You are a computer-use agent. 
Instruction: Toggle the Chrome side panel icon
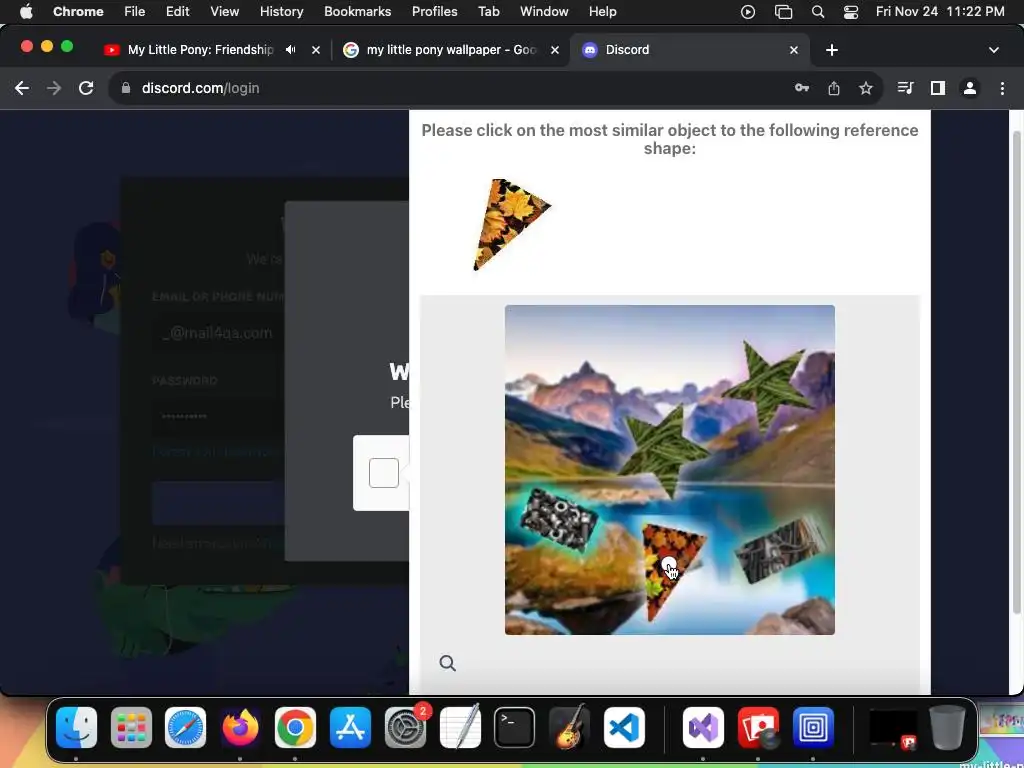(x=938, y=88)
